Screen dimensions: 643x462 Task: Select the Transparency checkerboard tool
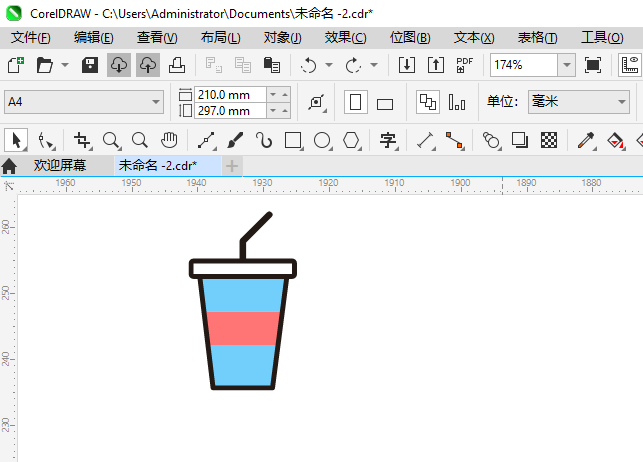[x=549, y=140]
